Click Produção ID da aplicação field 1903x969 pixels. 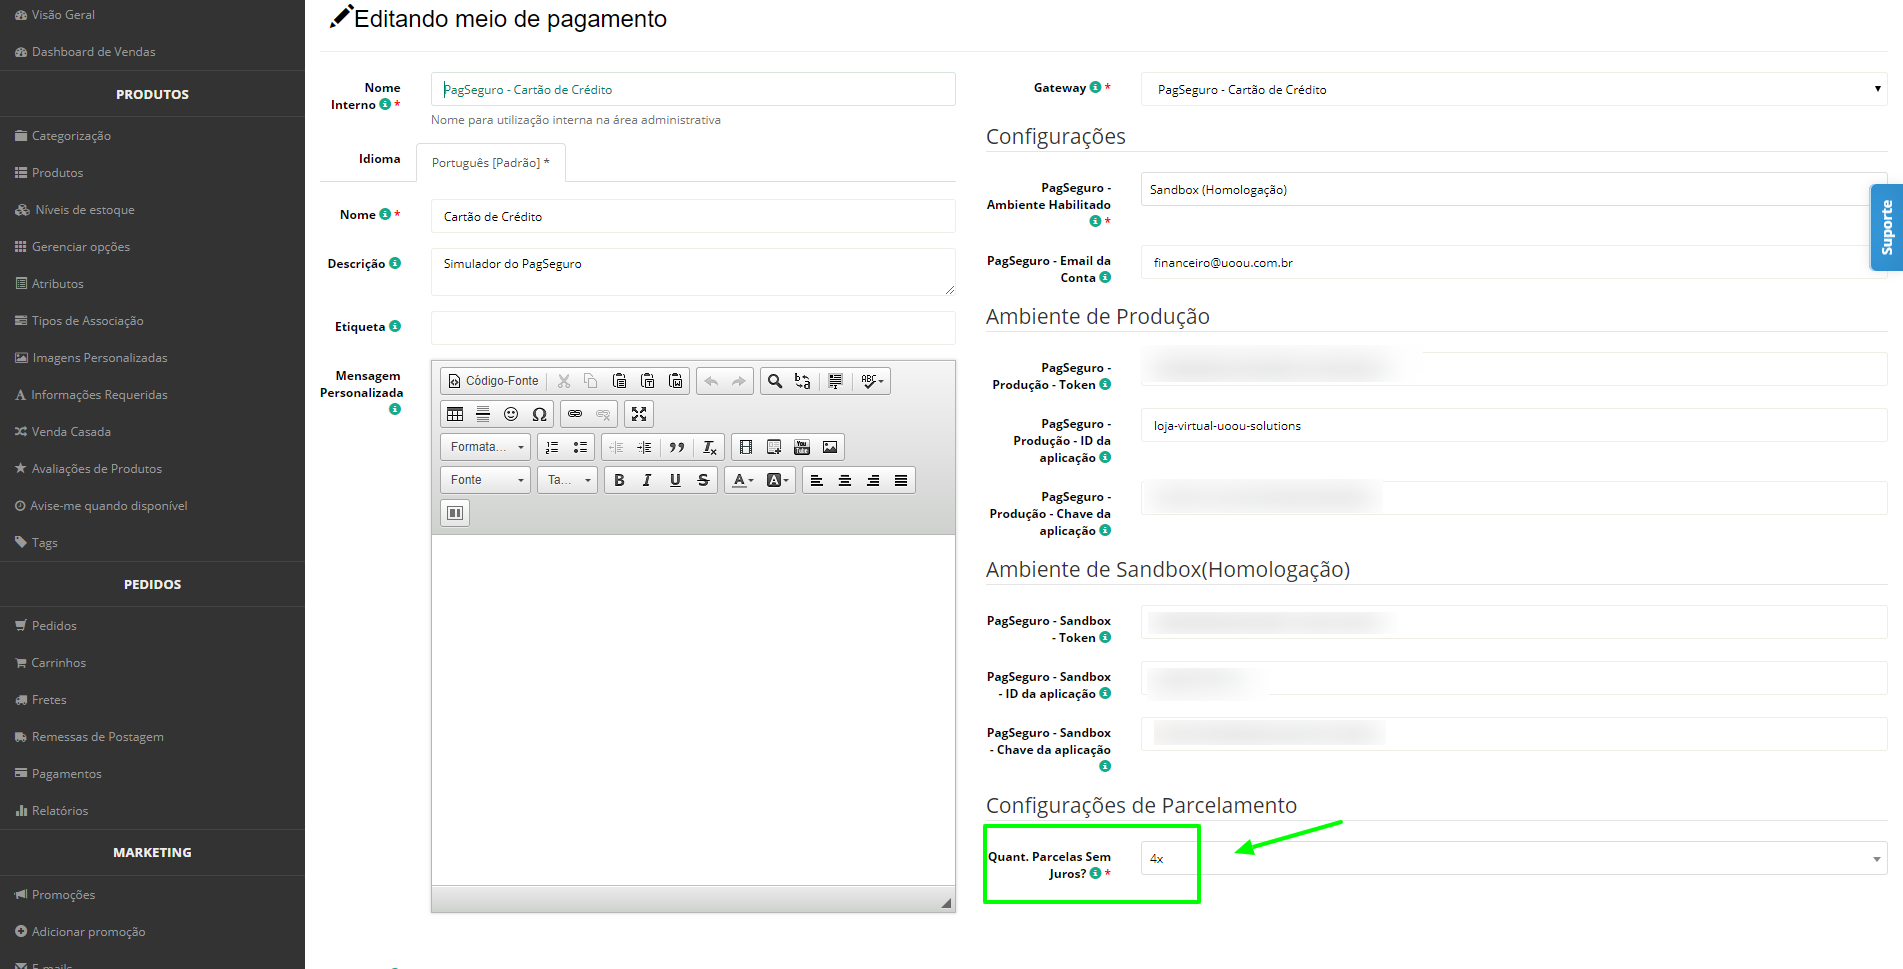click(1514, 425)
